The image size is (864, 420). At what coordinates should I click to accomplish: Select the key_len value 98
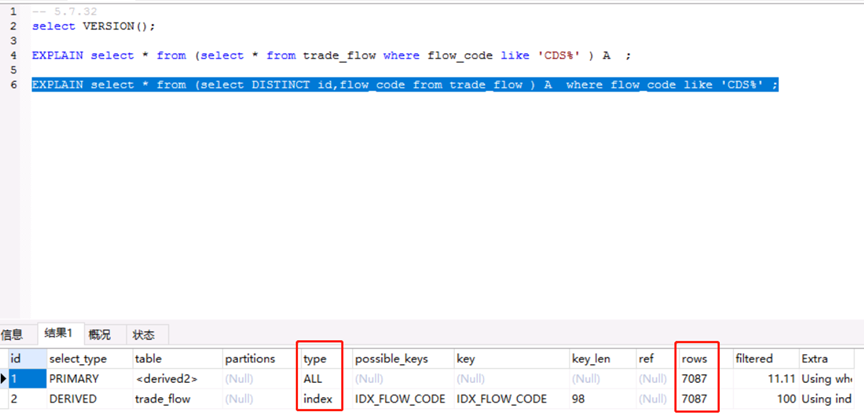pos(602,399)
